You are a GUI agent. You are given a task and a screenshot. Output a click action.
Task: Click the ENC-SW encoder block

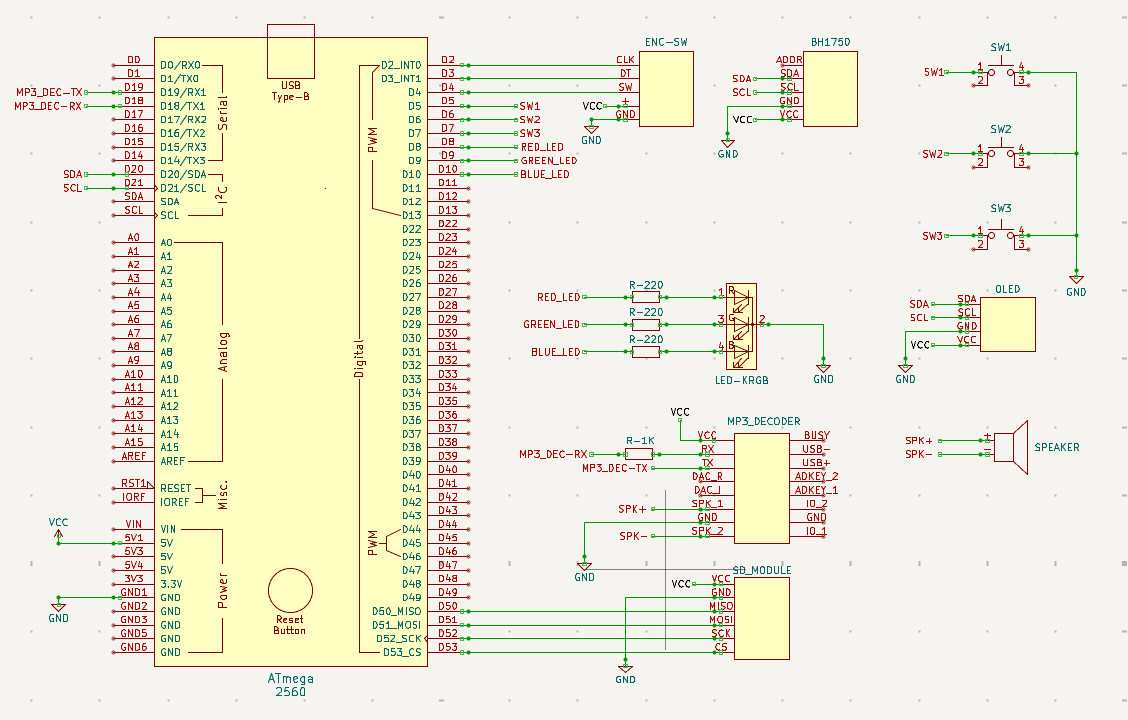(666, 89)
